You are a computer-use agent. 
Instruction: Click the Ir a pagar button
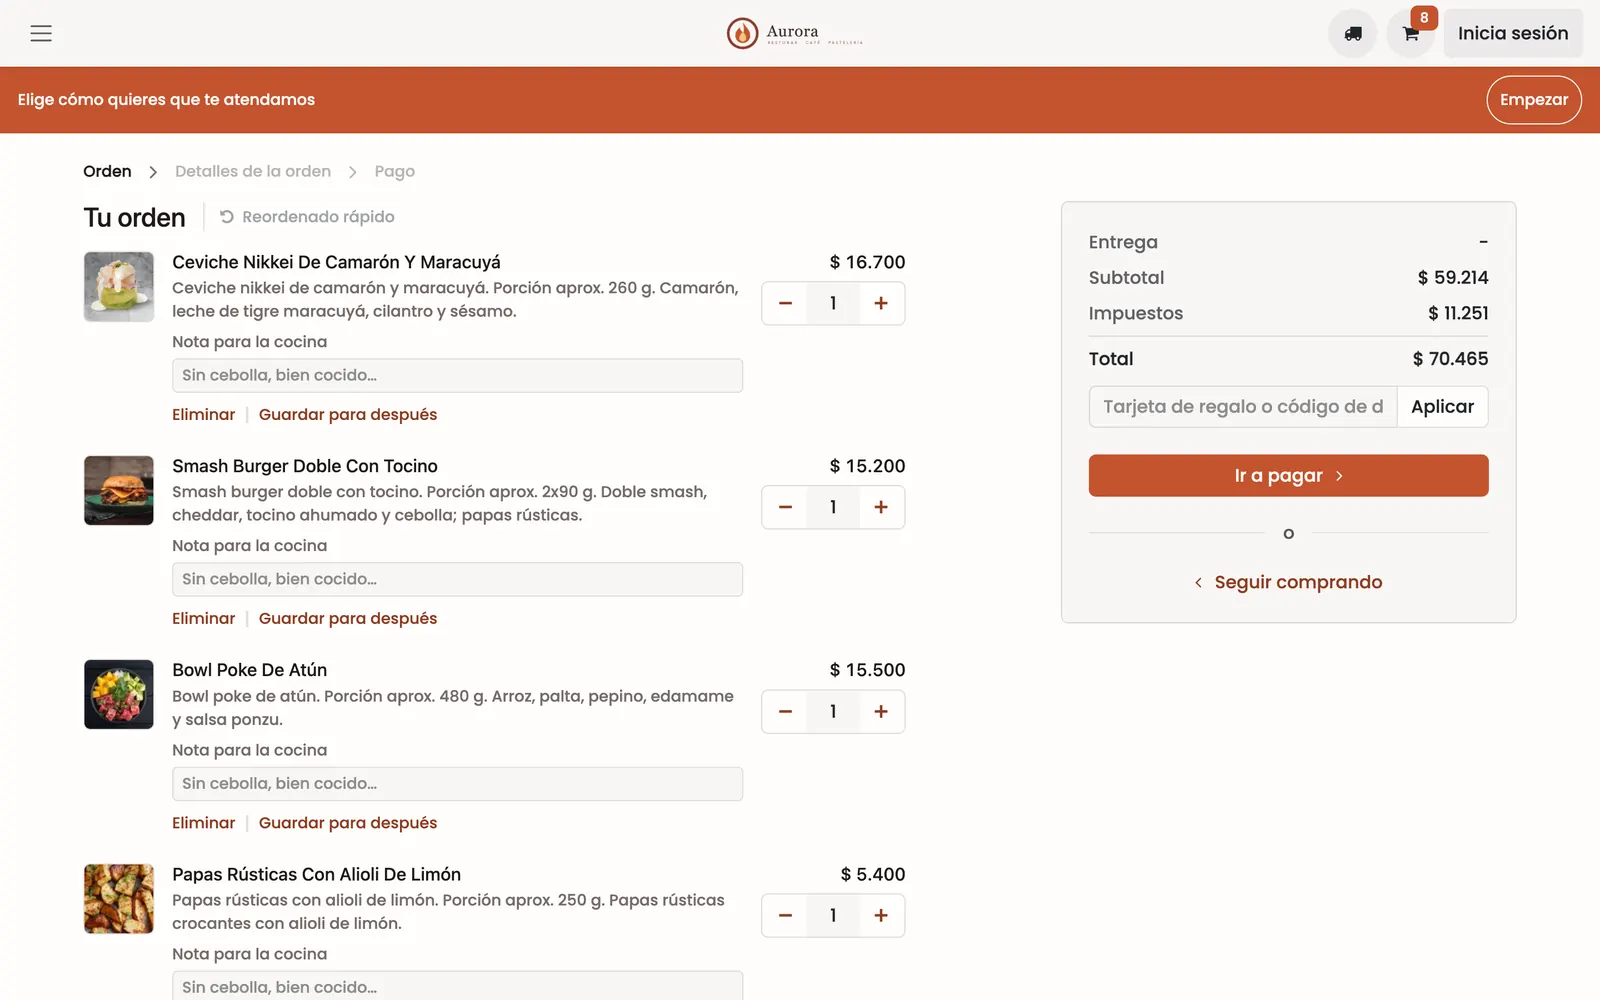click(x=1288, y=475)
